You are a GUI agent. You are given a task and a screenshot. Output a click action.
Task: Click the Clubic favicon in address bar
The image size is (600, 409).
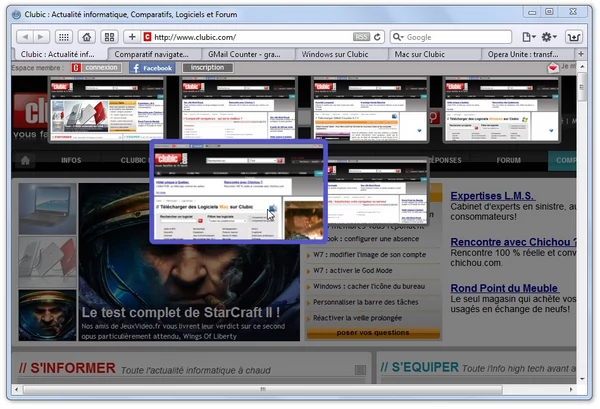tap(147, 37)
